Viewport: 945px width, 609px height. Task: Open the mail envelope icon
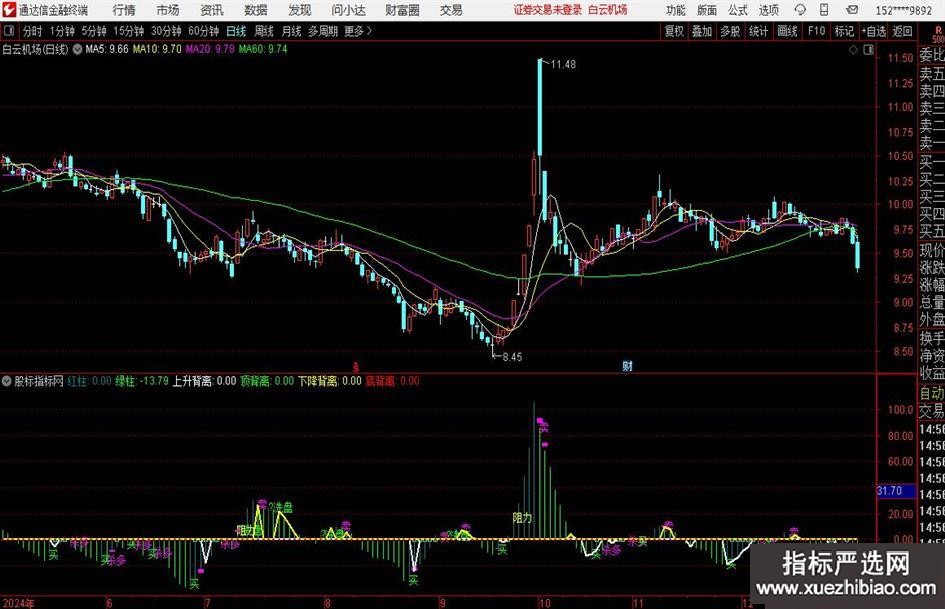click(852, 10)
